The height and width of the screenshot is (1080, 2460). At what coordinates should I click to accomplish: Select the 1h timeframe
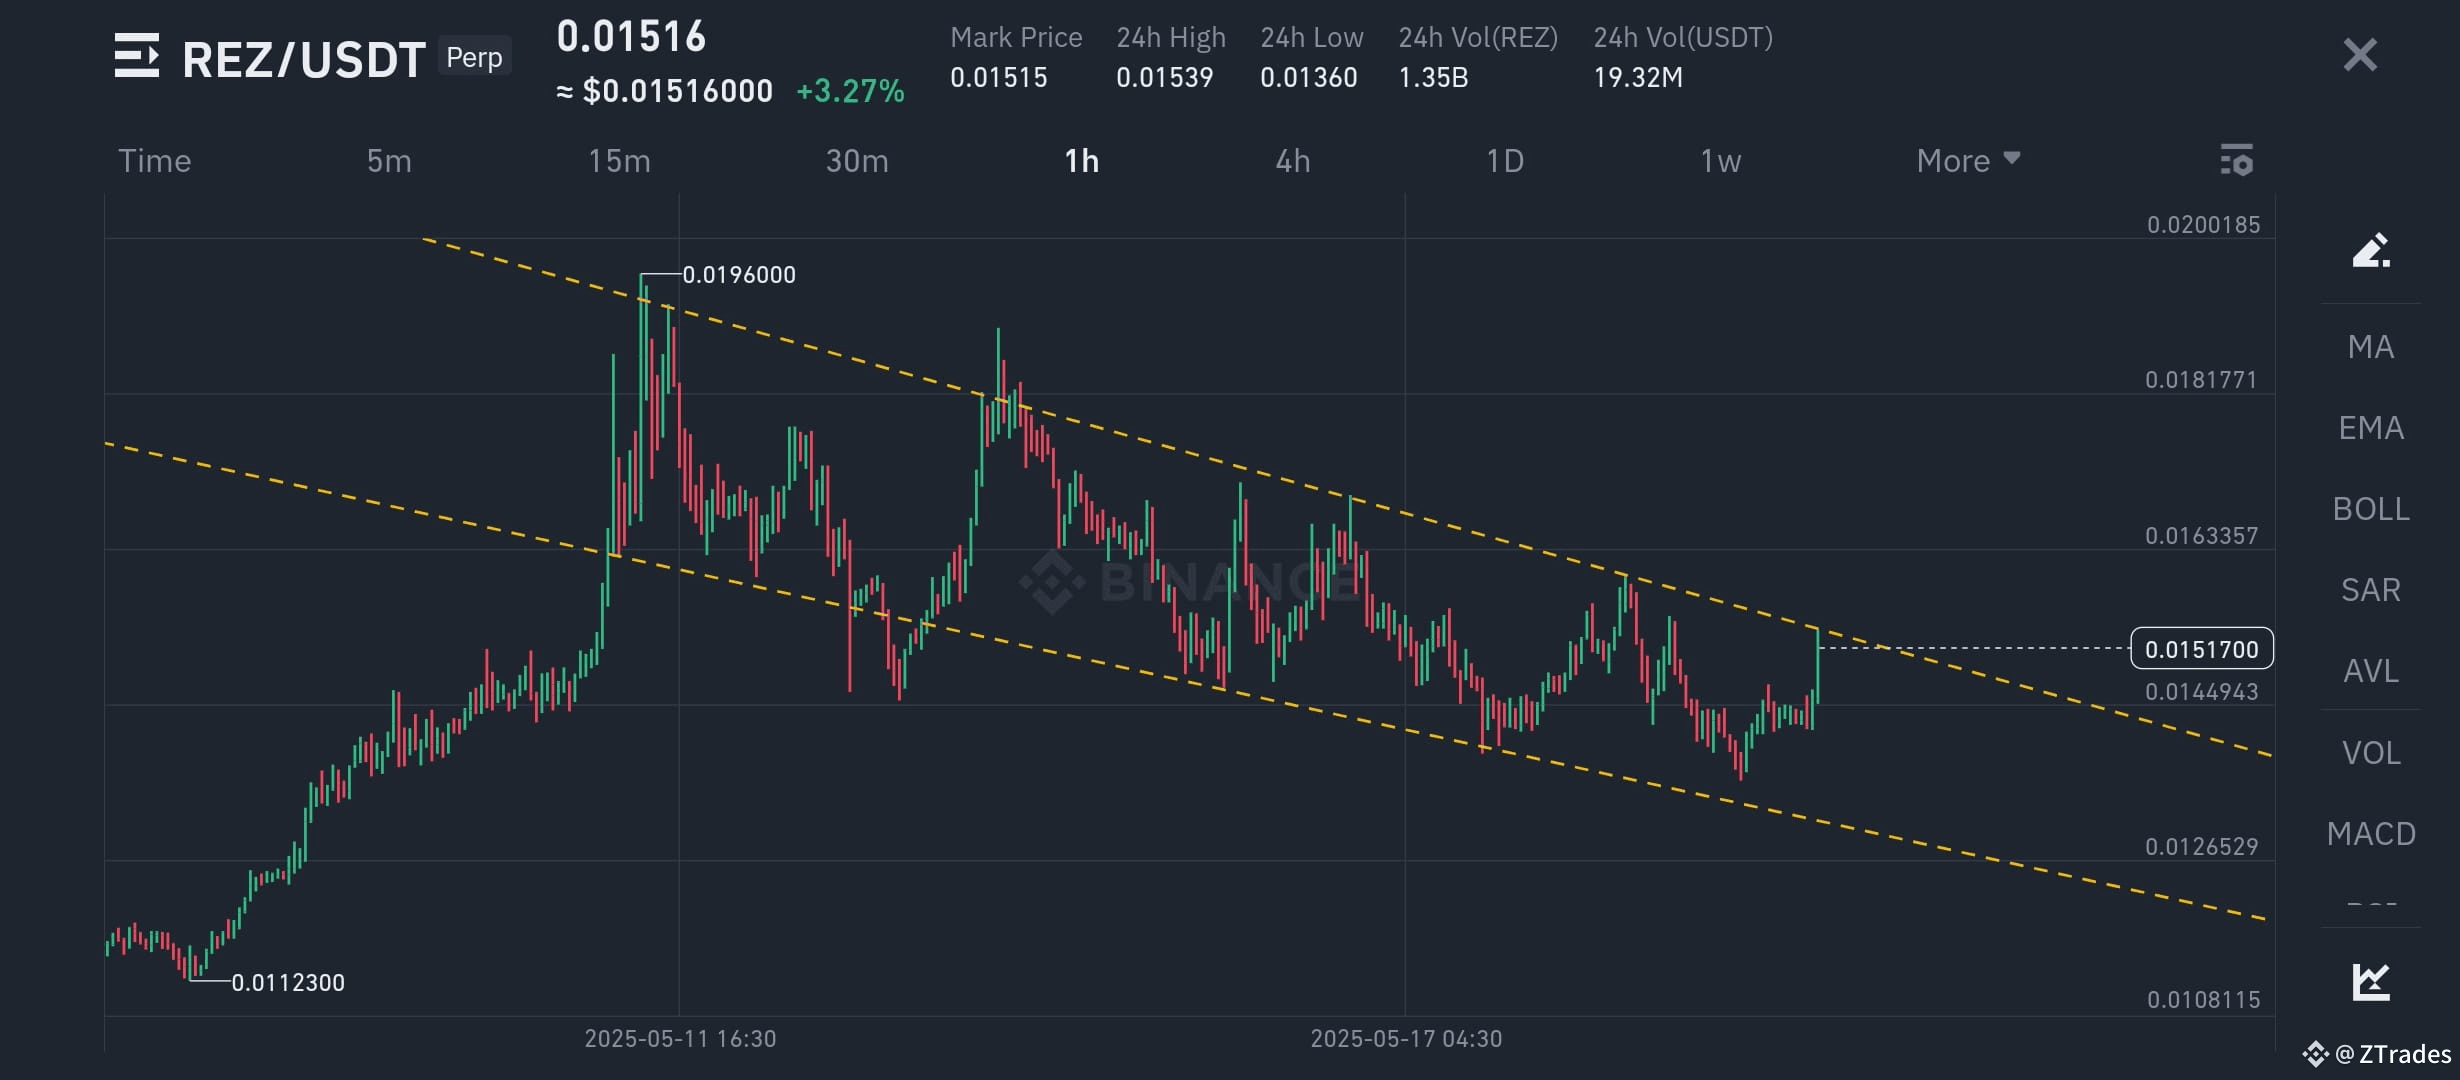(1081, 161)
